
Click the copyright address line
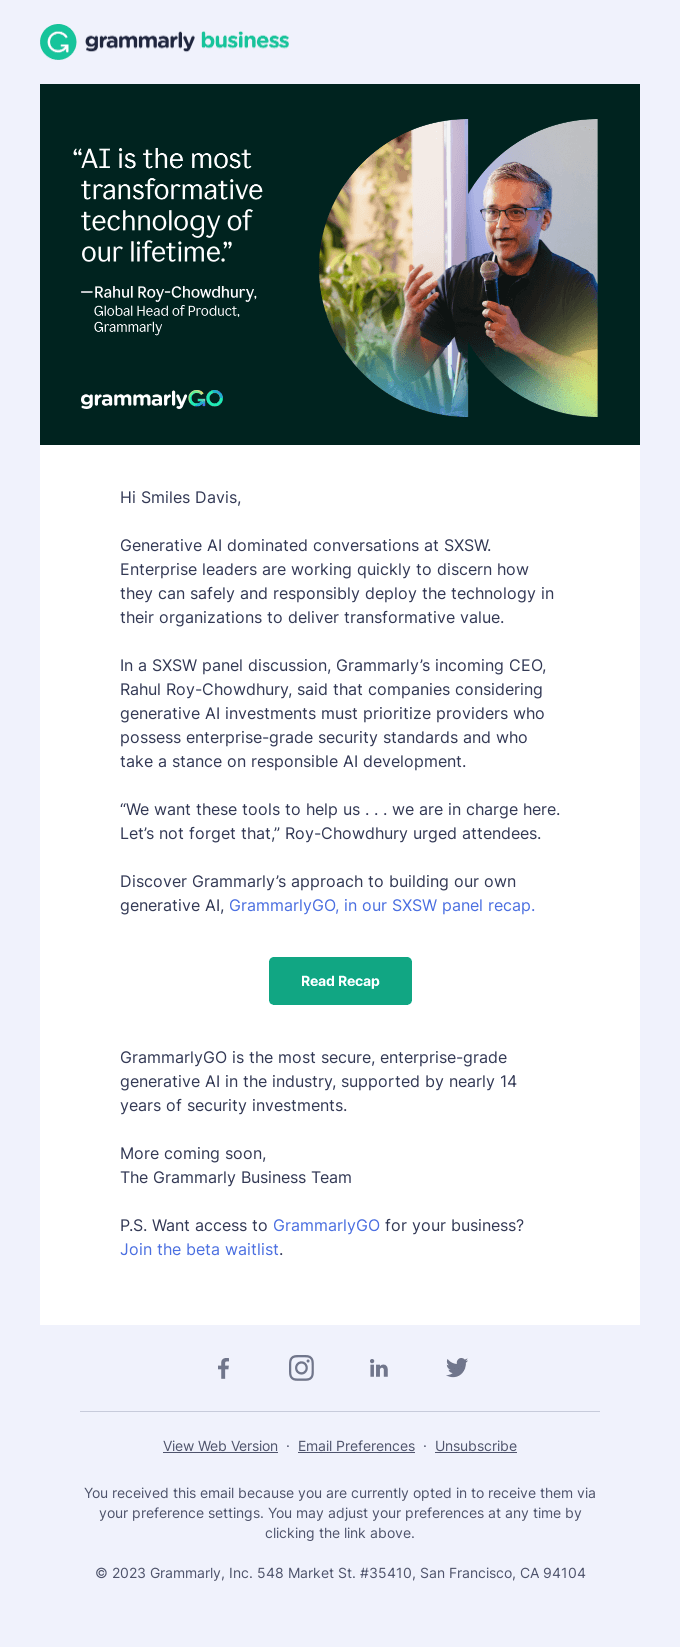[x=340, y=1572]
